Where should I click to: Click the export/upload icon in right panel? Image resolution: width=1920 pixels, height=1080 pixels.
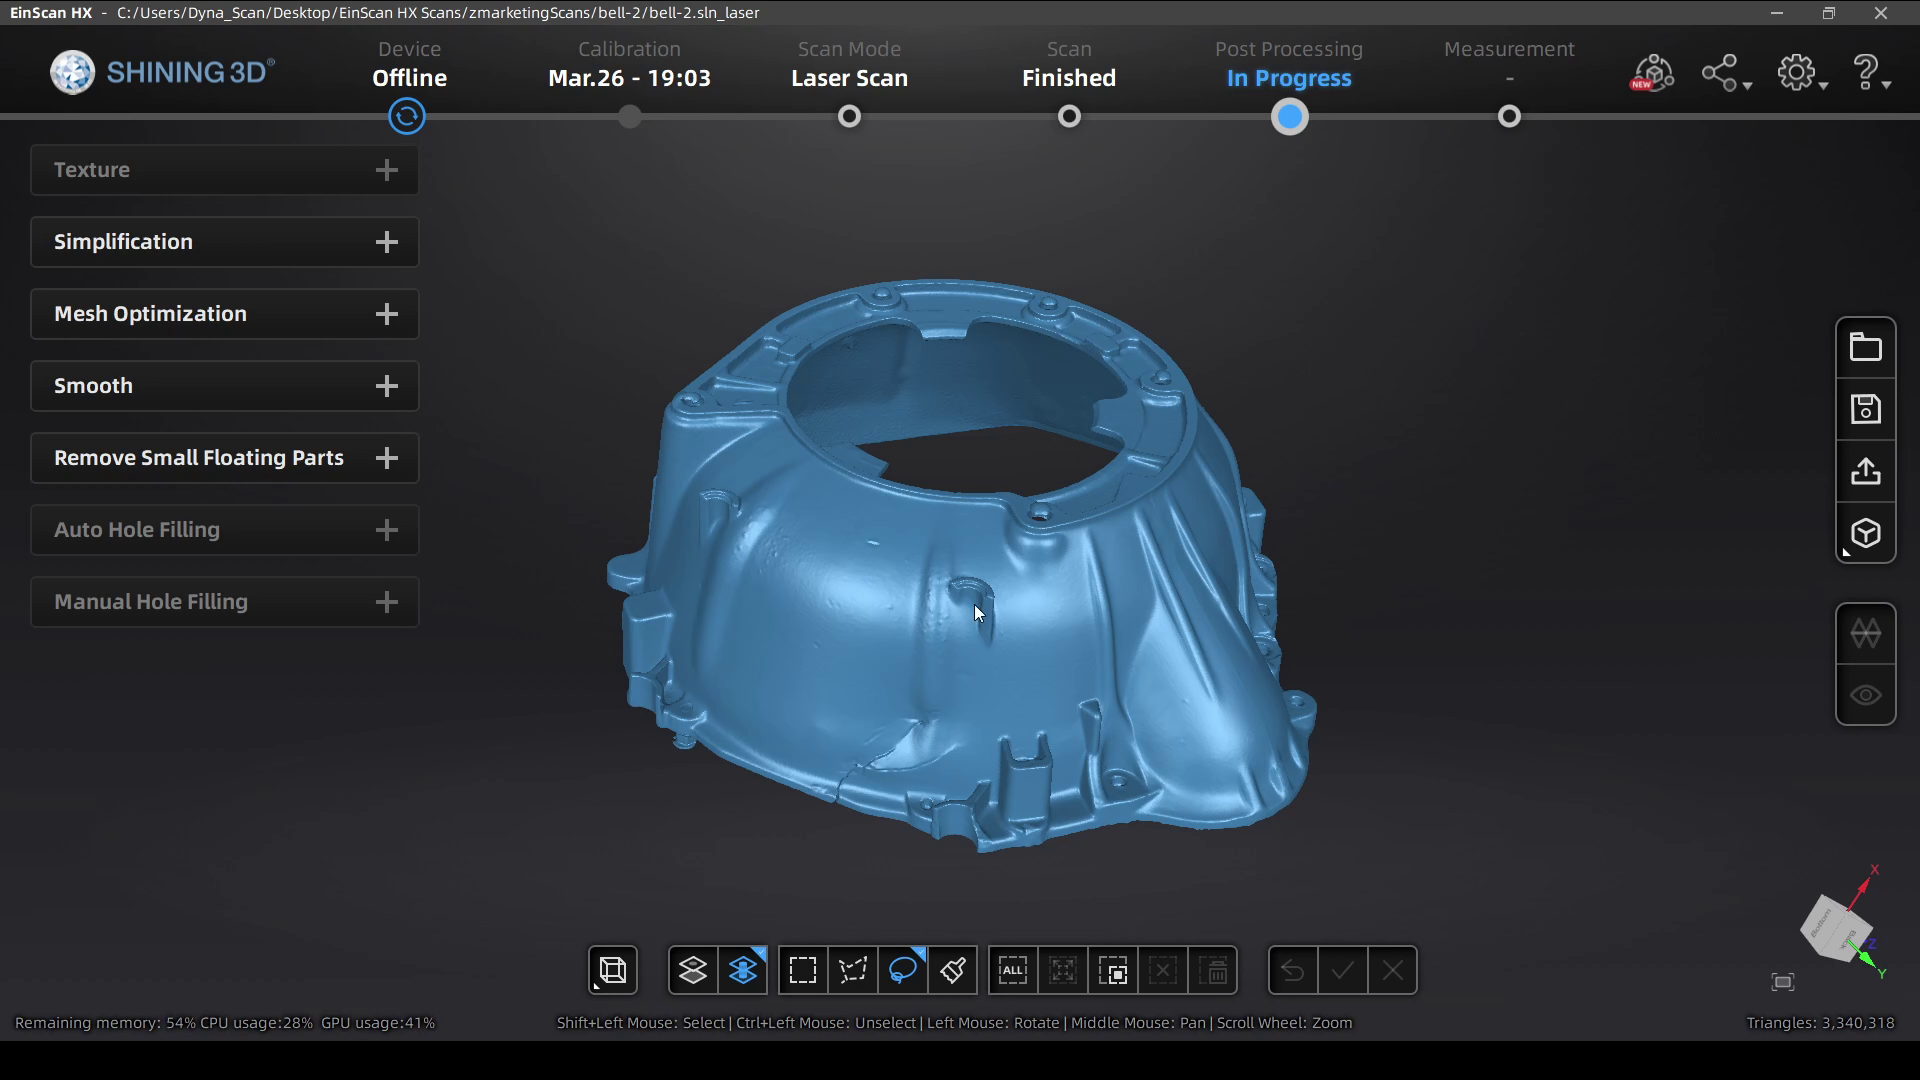1865,472
